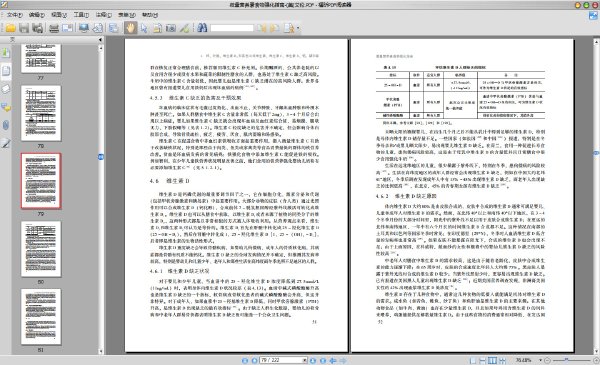Open the page thumbnails panel icon

tap(6, 71)
